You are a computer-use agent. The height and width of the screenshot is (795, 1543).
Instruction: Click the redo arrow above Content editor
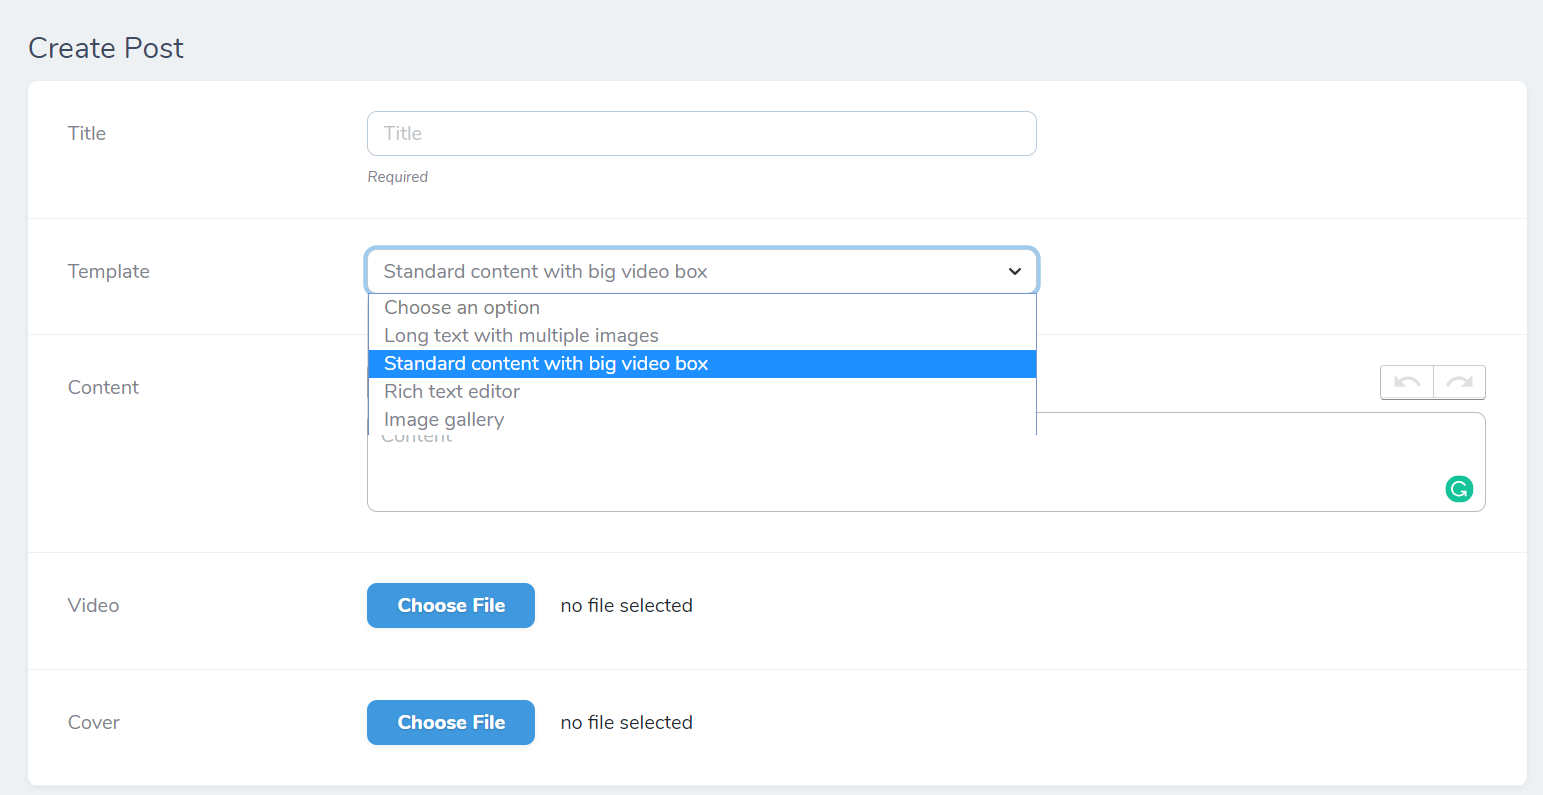coord(1459,382)
